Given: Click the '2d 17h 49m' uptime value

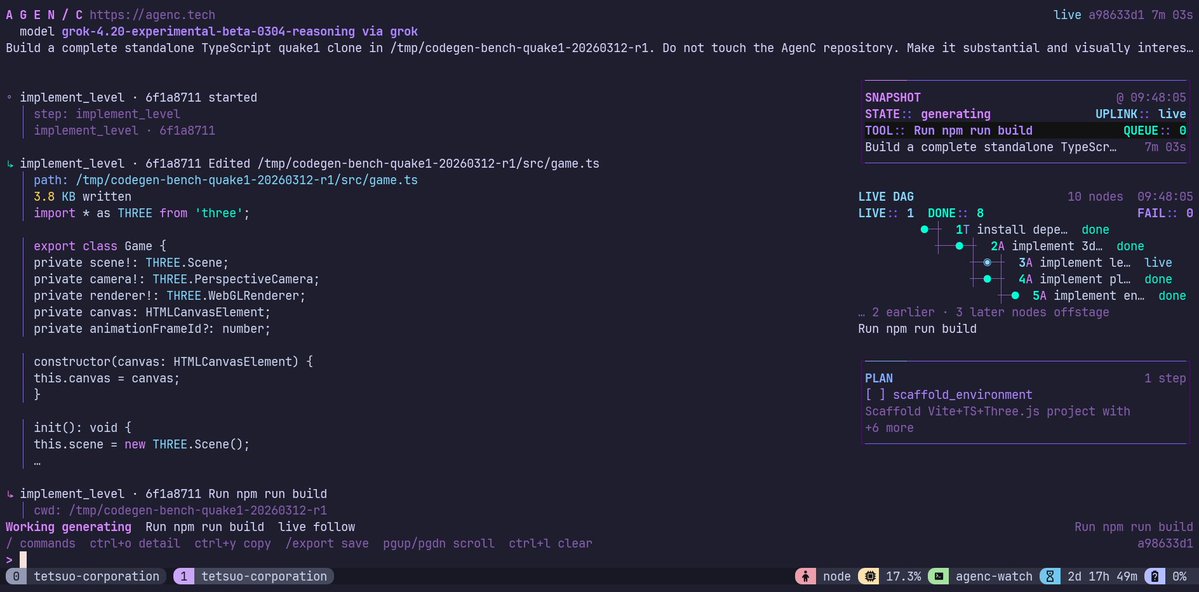Looking at the screenshot, I should click(x=1103, y=577).
